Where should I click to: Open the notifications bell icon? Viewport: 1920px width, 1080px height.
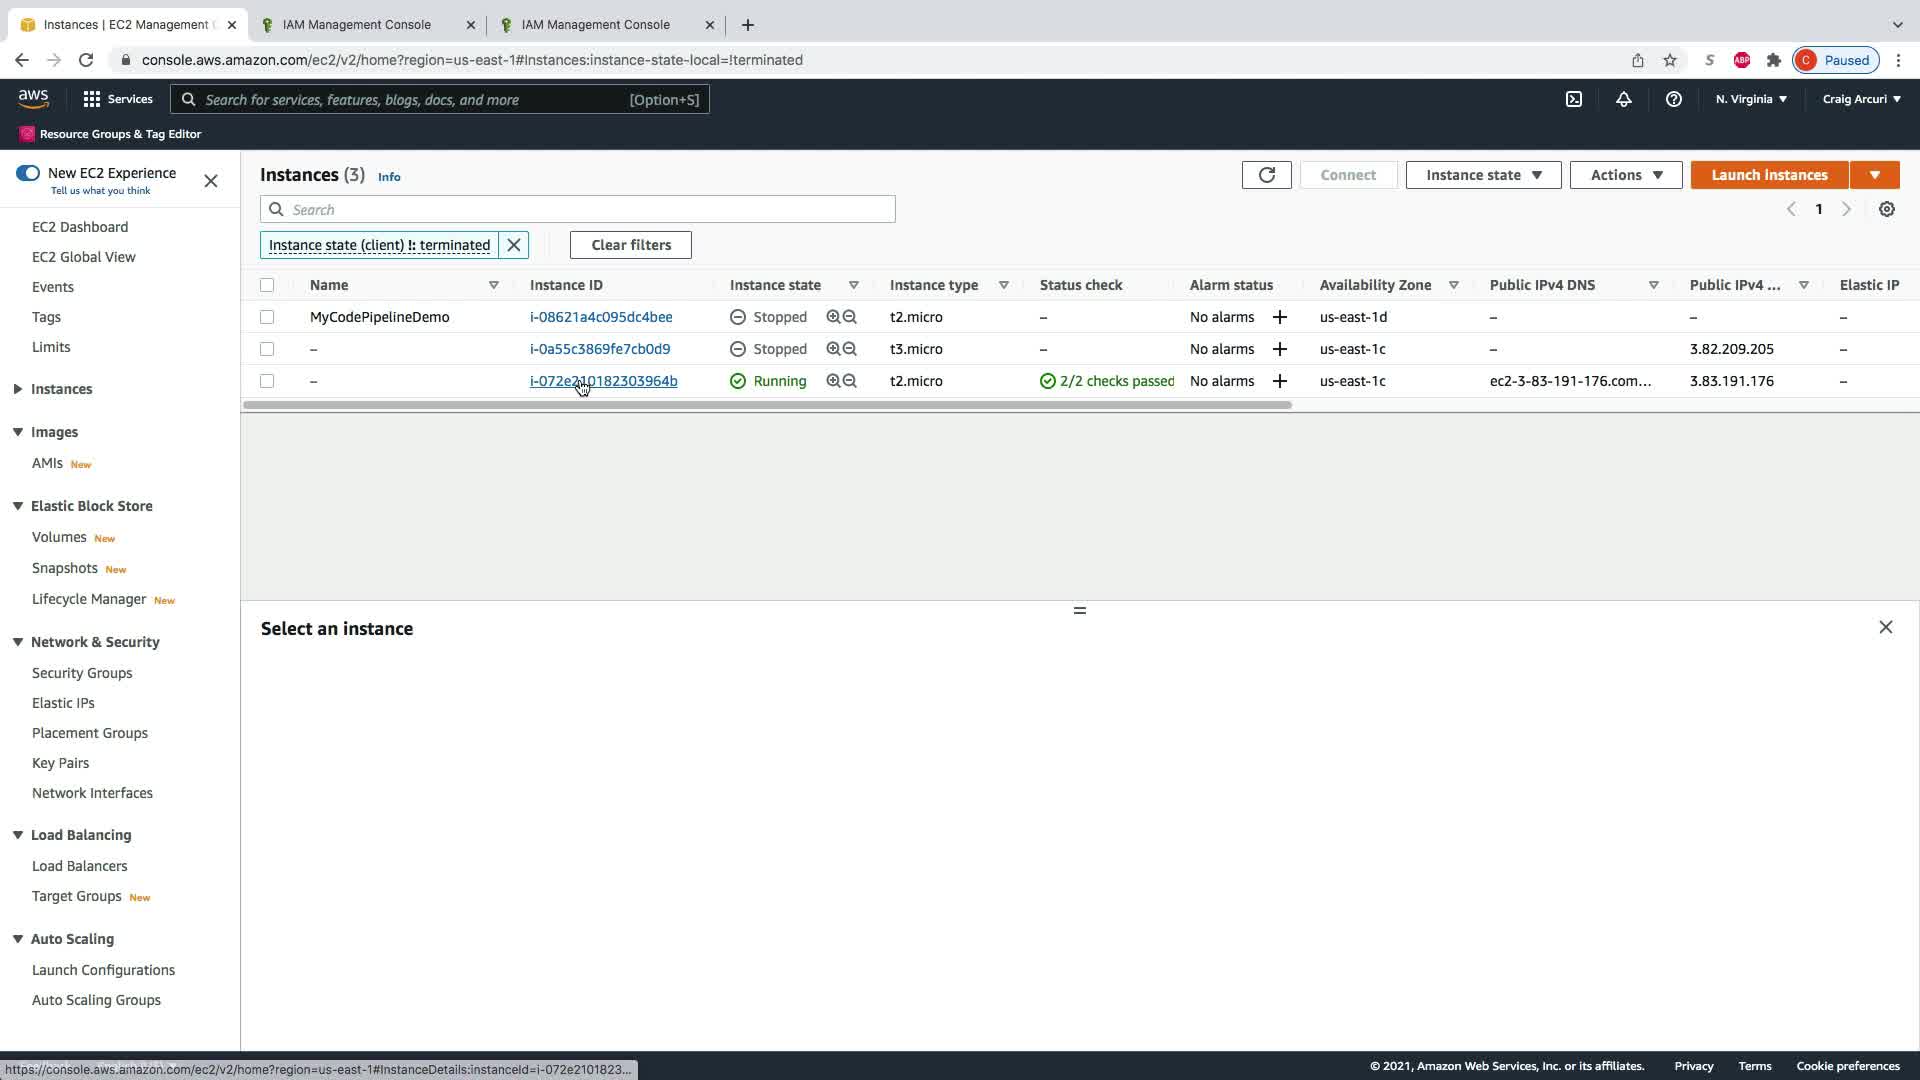(1623, 99)
